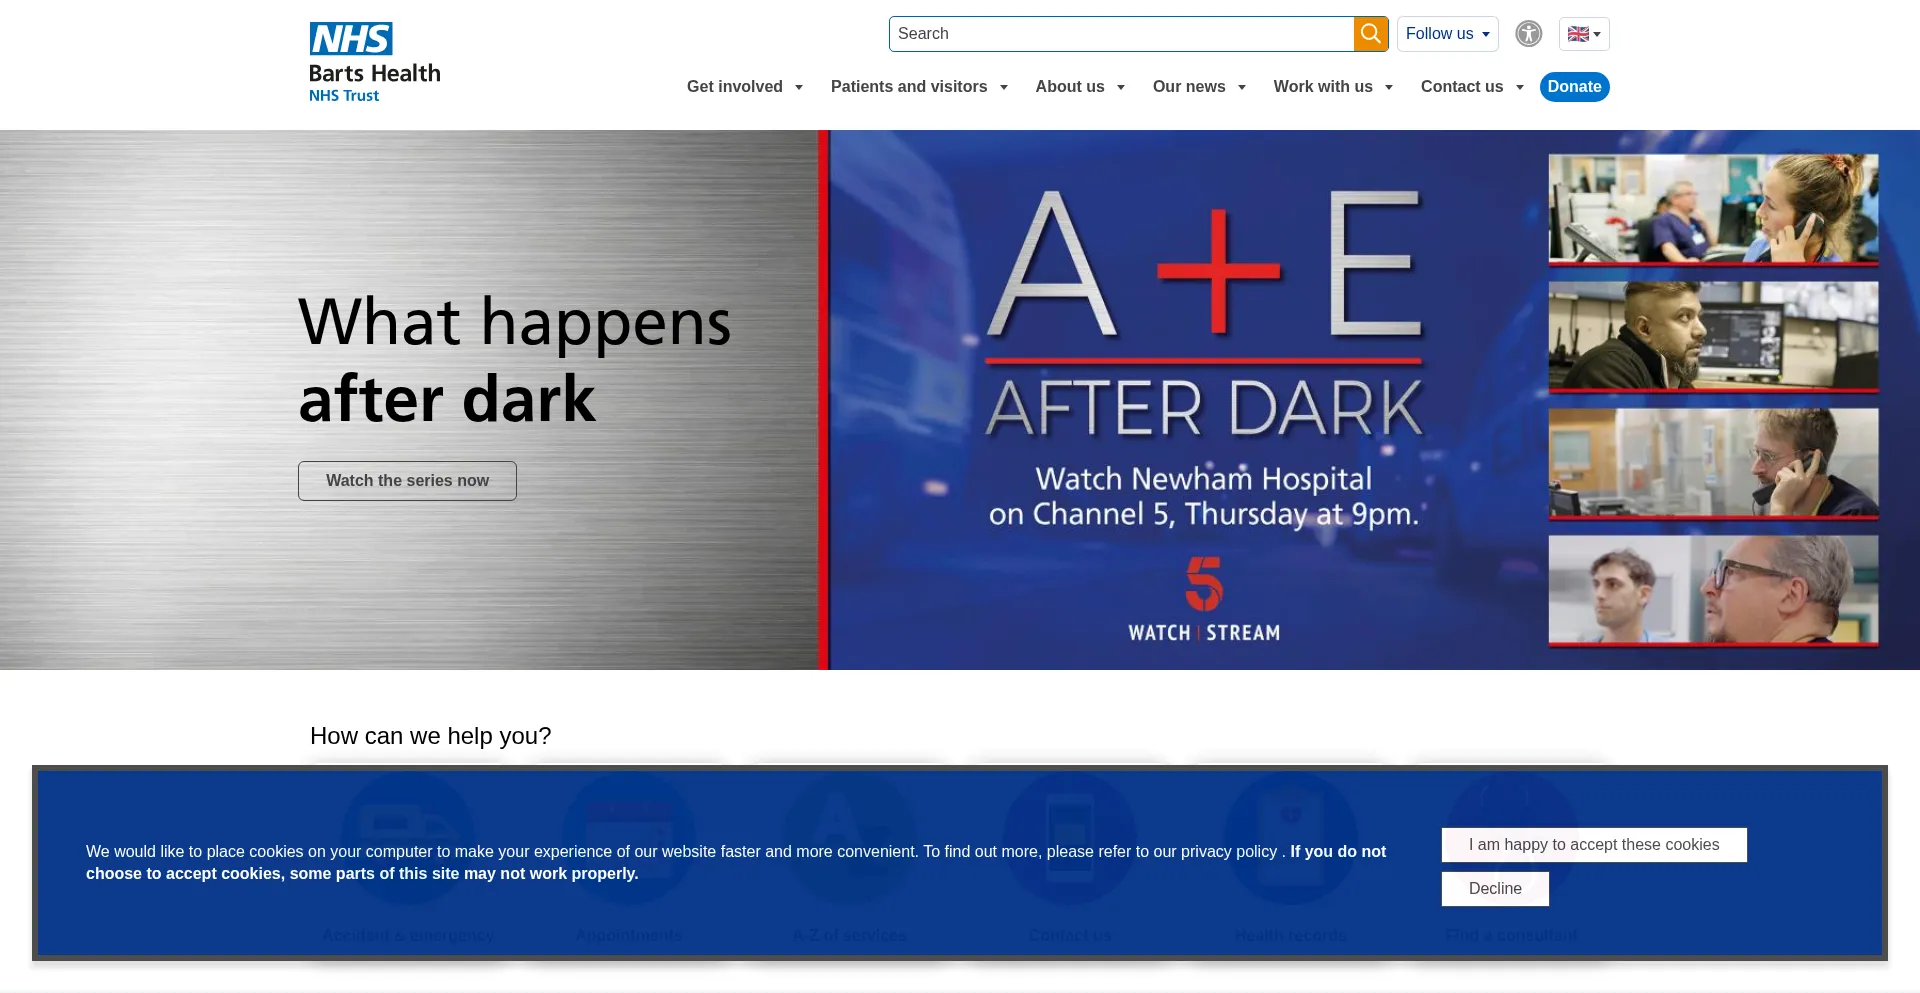Open the Patients and visitors menu
Image resolution: width=1920 pixels, height=993 pixels.
click(919, 87)
